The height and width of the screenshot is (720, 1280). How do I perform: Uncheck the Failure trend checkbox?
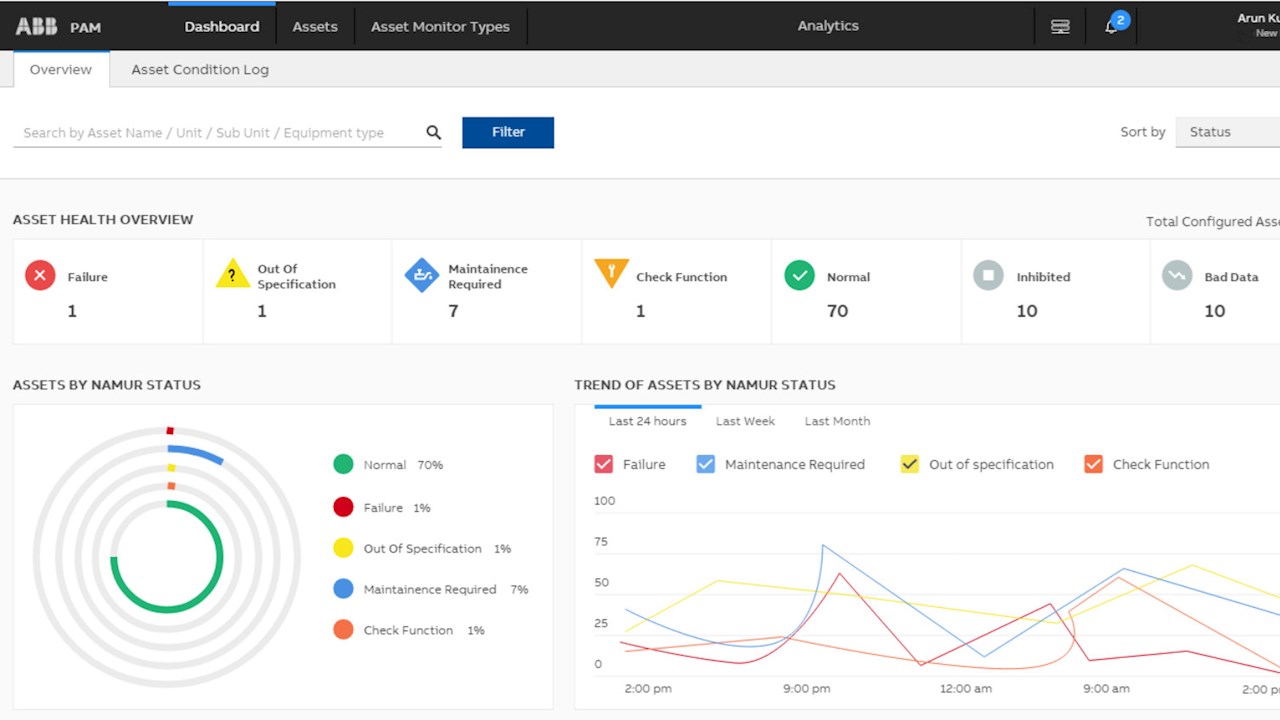pos(603,464)
